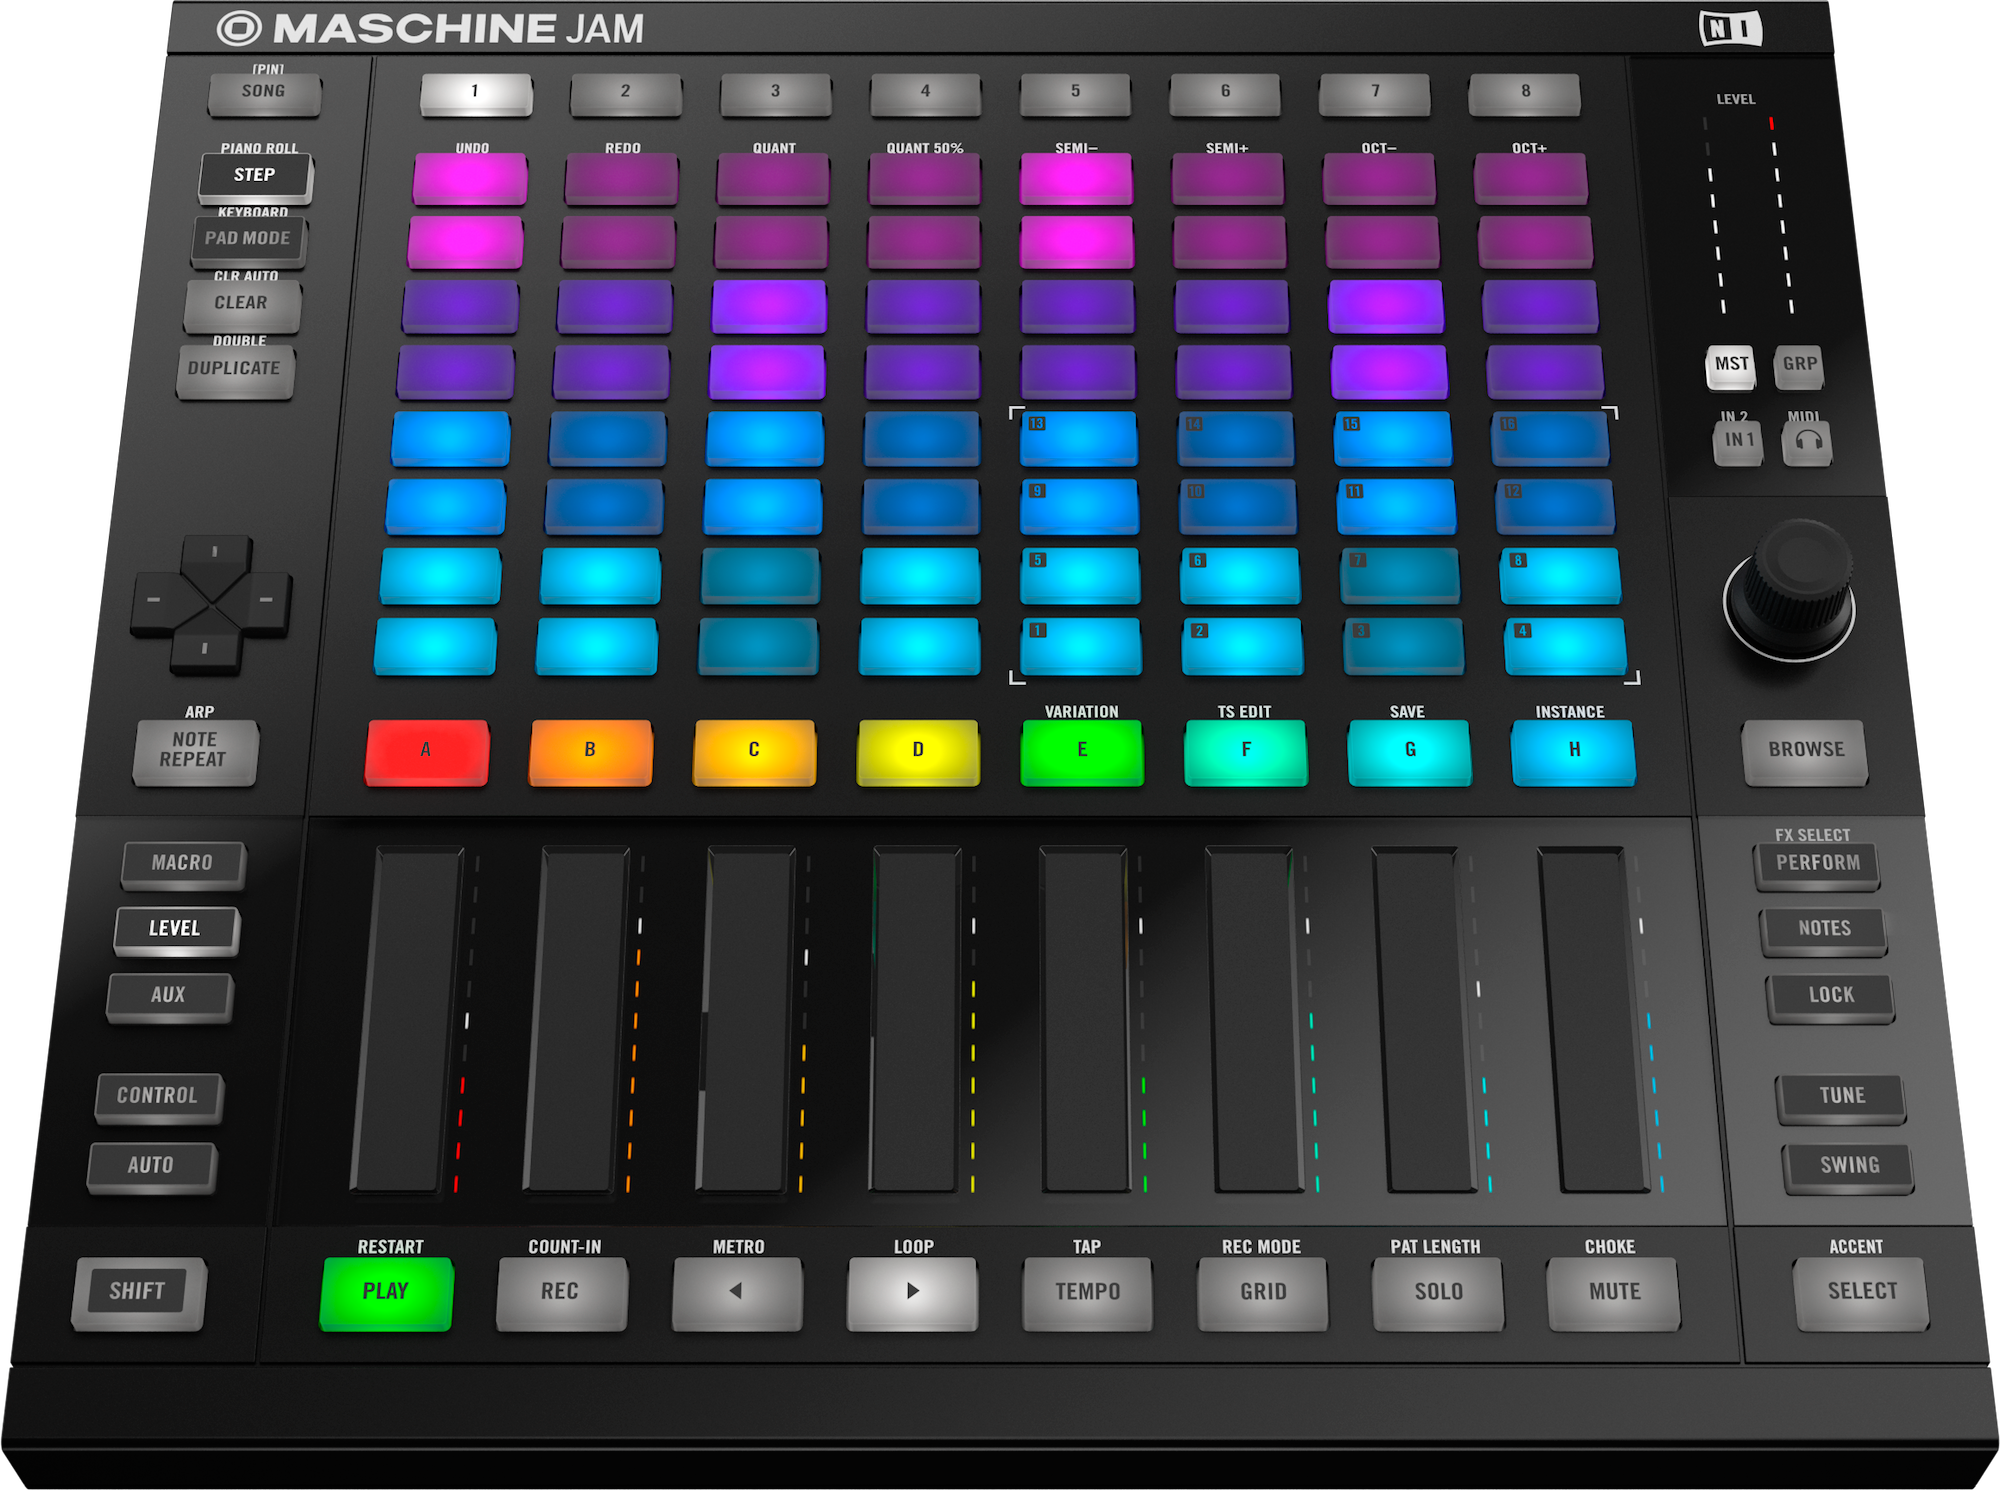This screenshot has height=1490, width=2000.
Task: Toggle MUTE mode
Action: click(1614, 1292)
